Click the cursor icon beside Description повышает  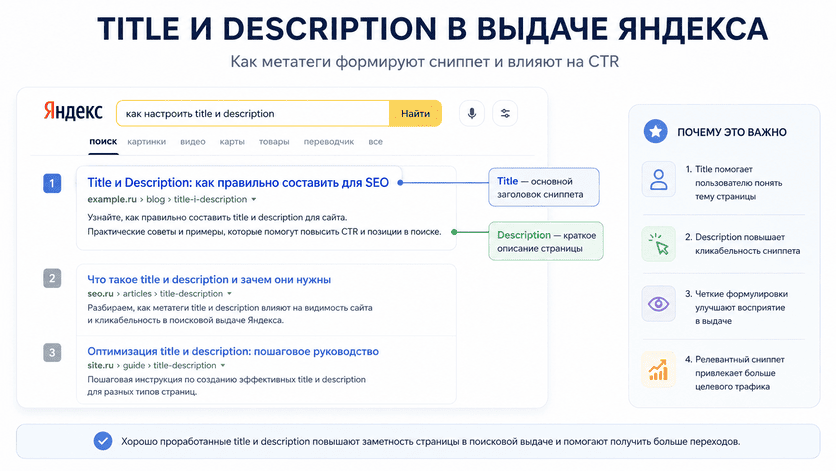(x=658, y=244)
